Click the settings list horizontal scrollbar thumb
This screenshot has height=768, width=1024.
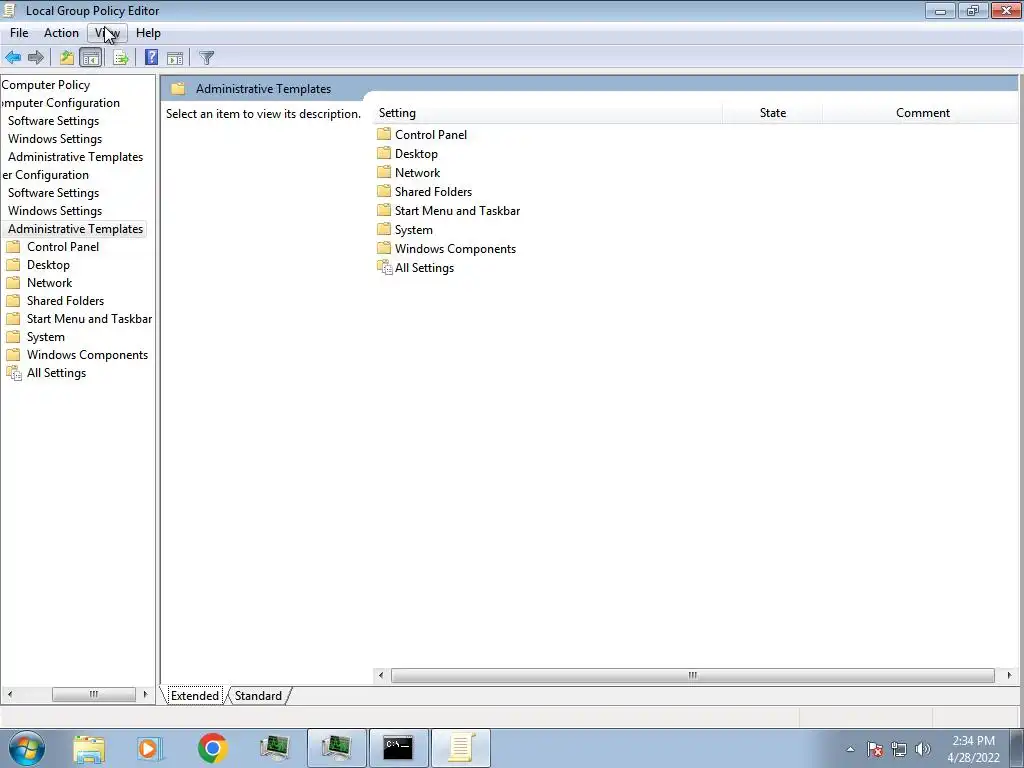point(692,675)
